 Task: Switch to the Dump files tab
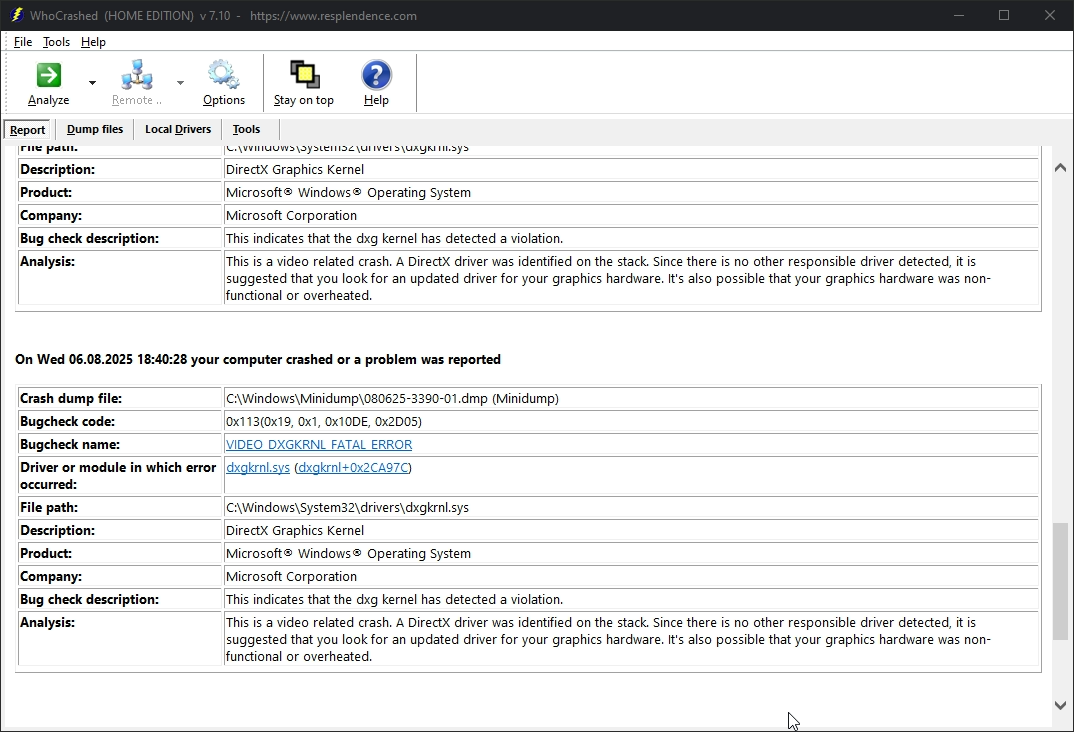coord(95,129)
